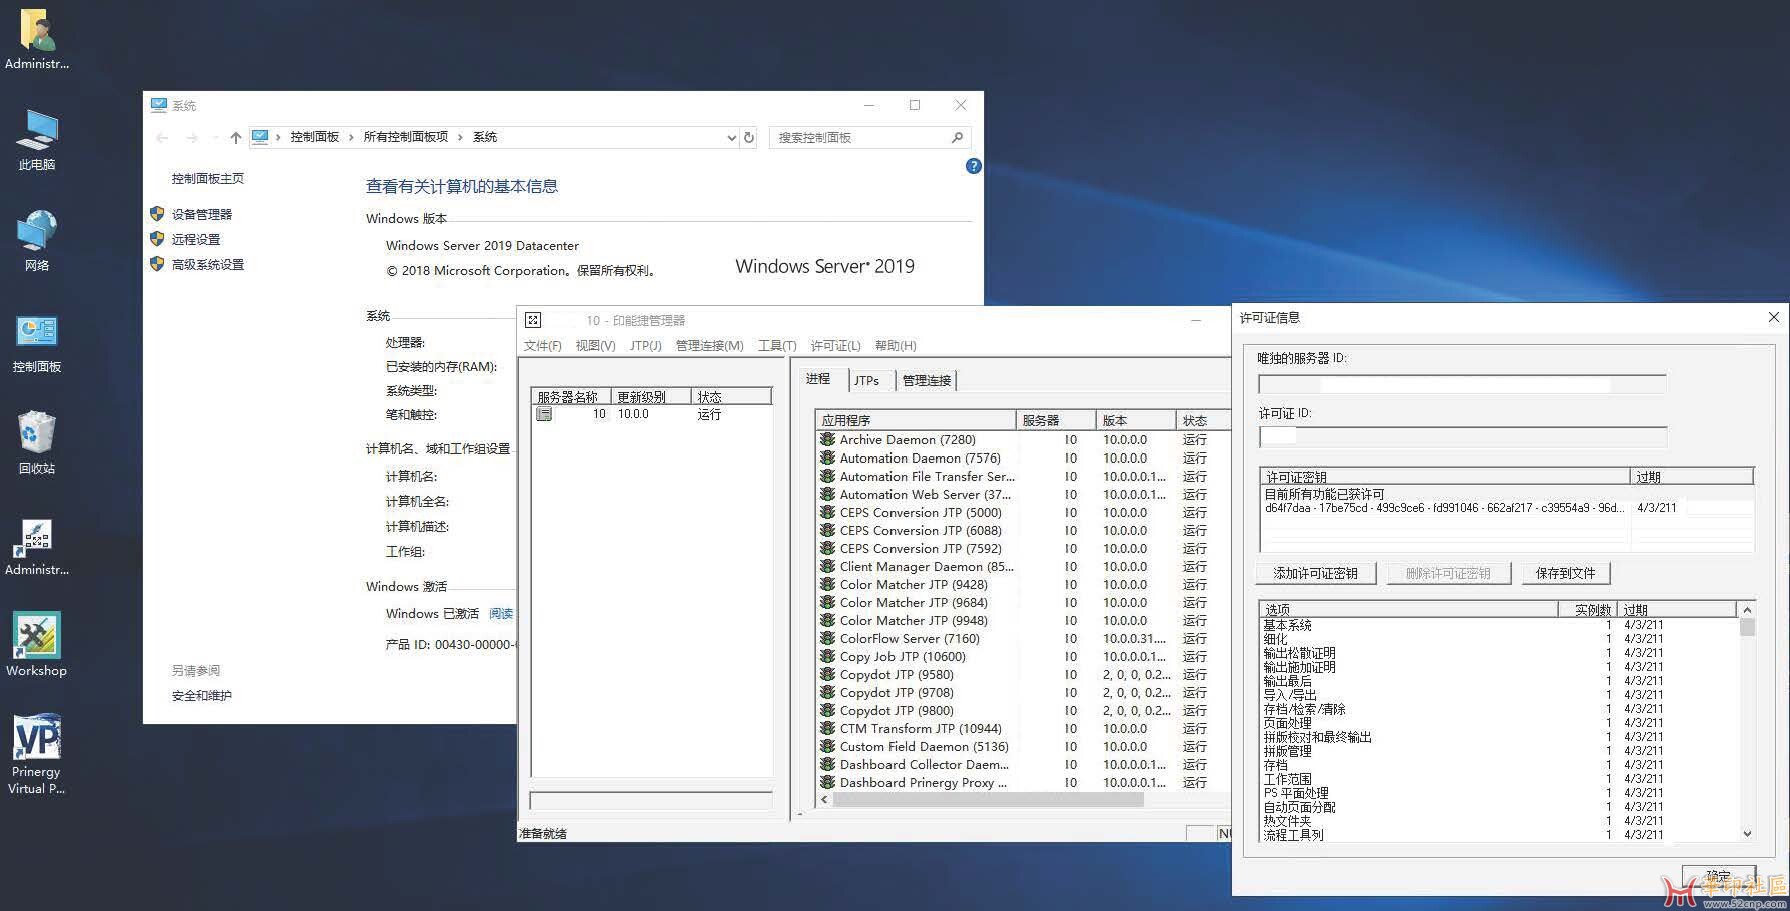The image size is (1790, 911).
Task: Open the 远程设置 link
Action: point(196,240)
